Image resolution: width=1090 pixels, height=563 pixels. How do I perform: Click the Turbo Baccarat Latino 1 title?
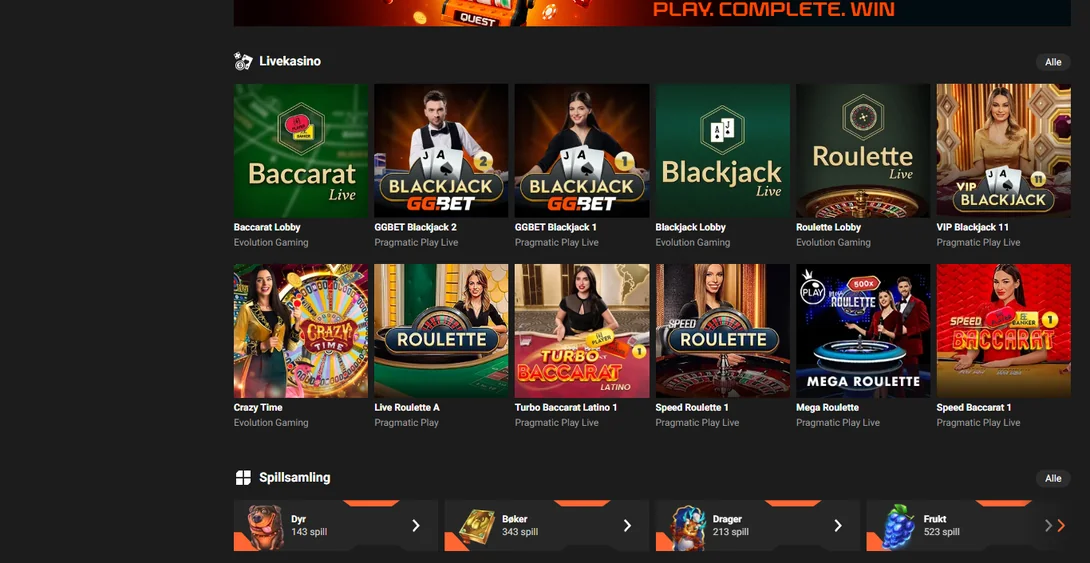pyautogui.click(x=566, y=407)
